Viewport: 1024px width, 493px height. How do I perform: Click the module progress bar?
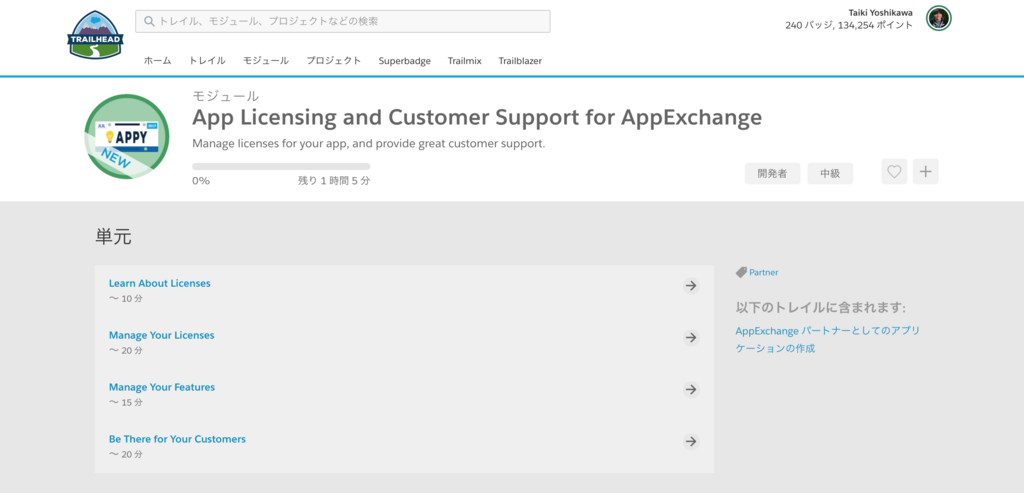281,167
